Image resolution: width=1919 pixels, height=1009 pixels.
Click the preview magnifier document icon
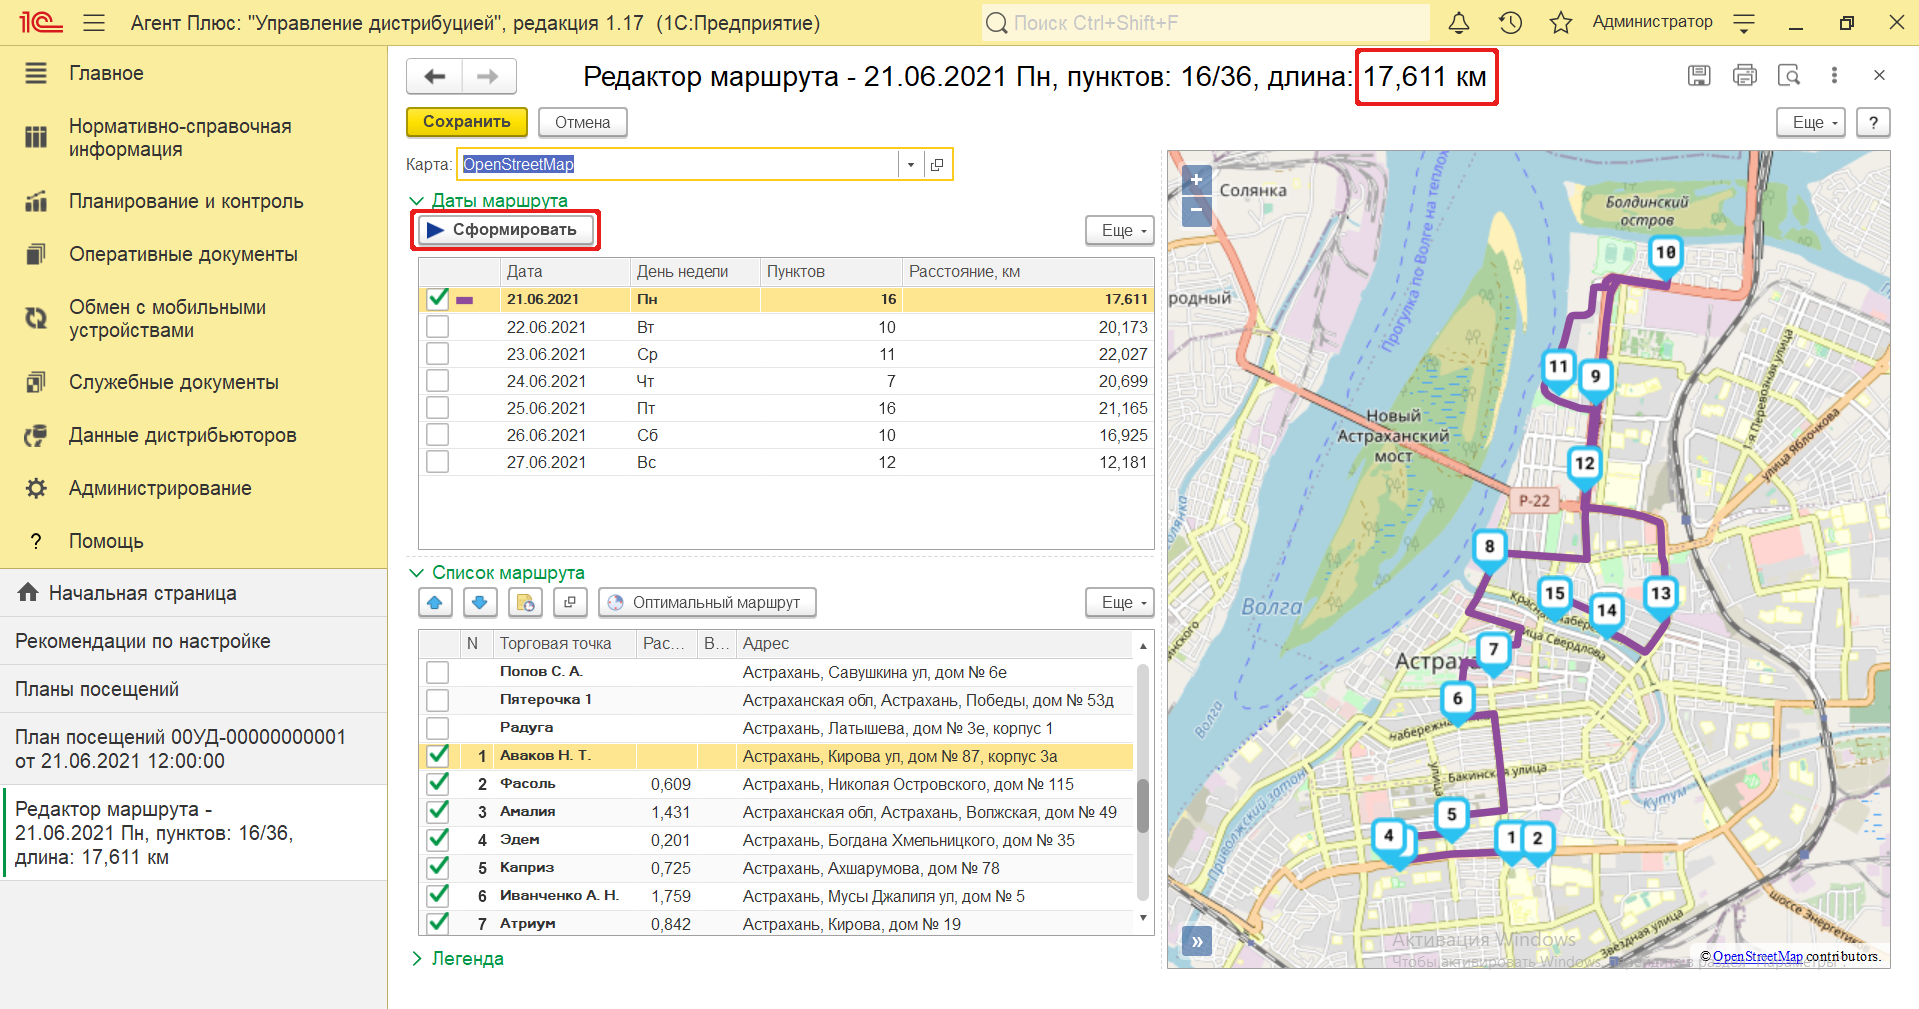pos(1789,75)
